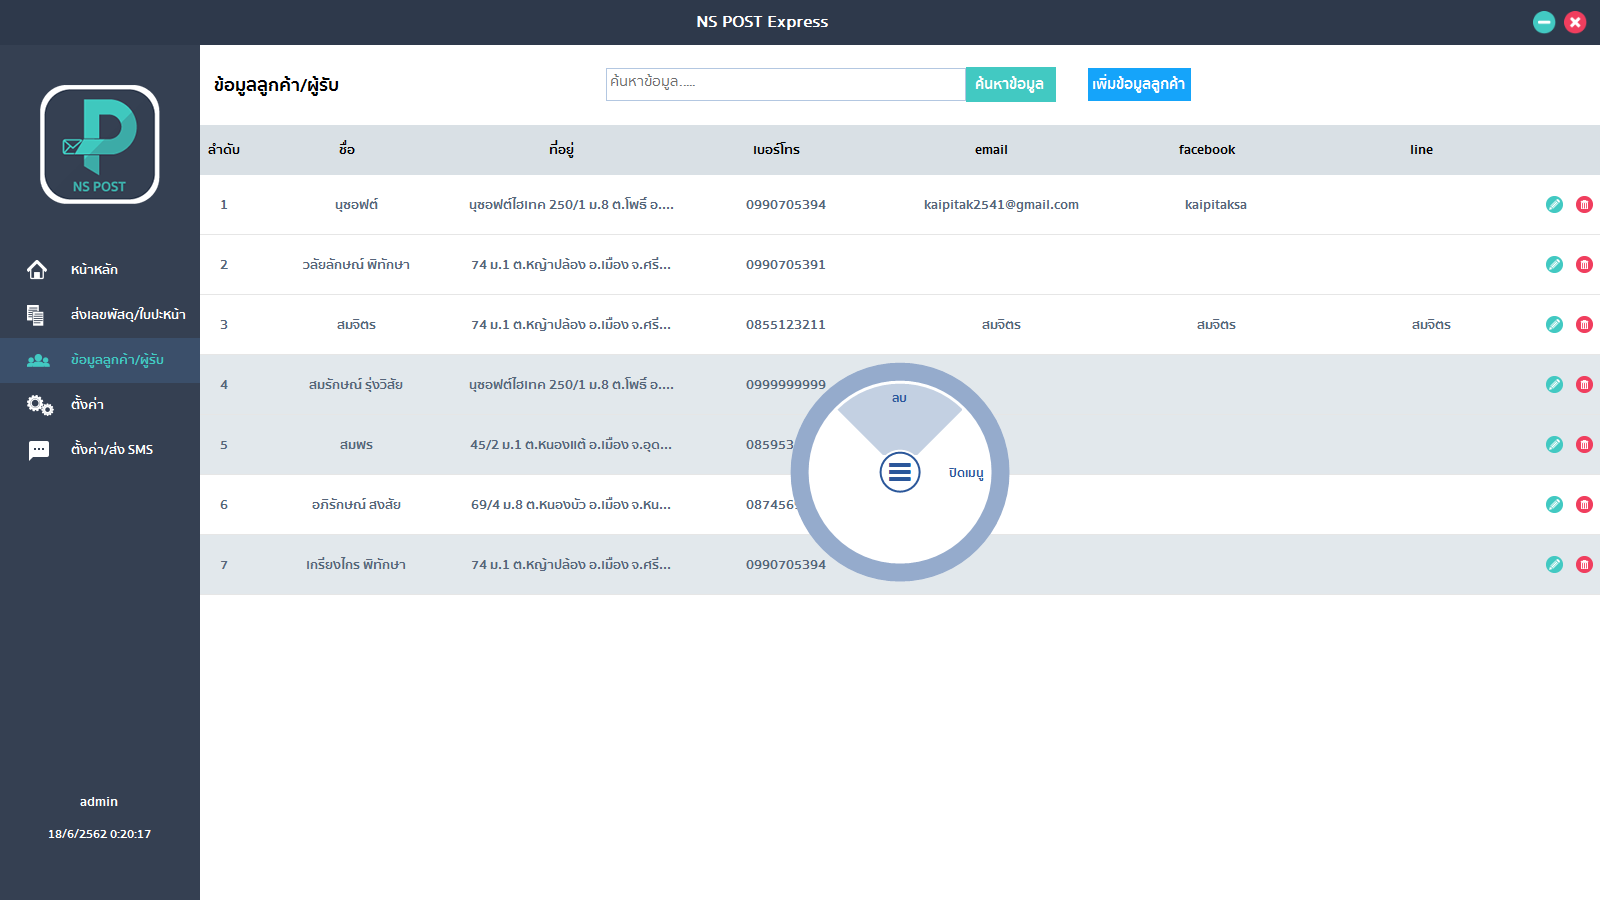Screen dimensions: 1600x900
Task: Delete row 7 เกรียงไกร พิทักษา
Action: click(x=1584, y=564)
